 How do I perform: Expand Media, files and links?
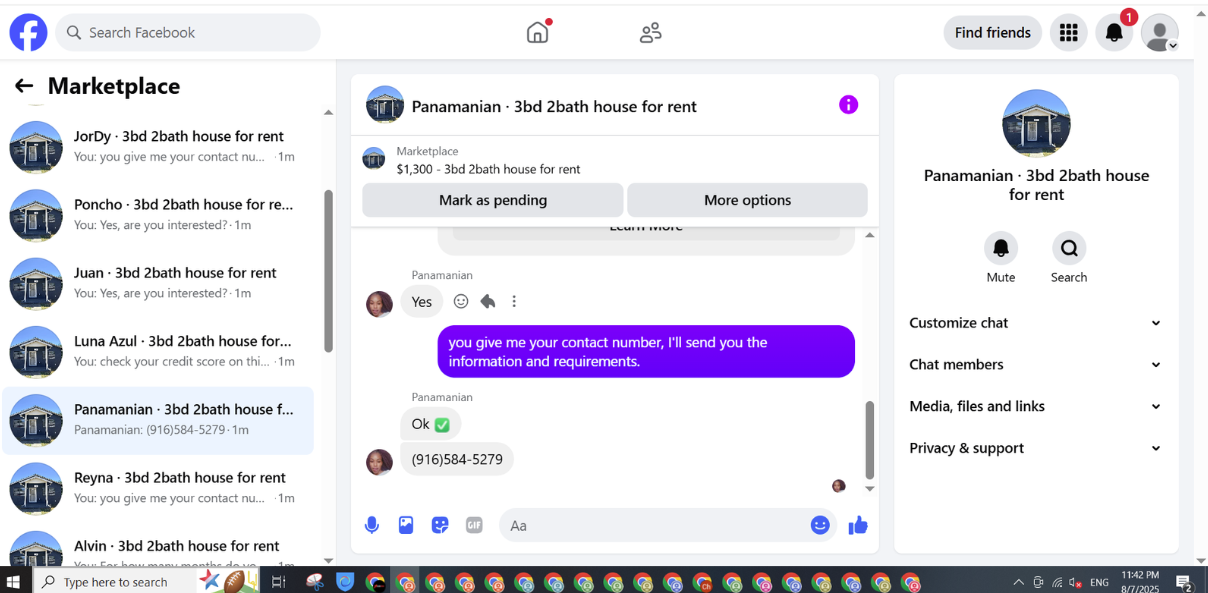[1036, 407]
